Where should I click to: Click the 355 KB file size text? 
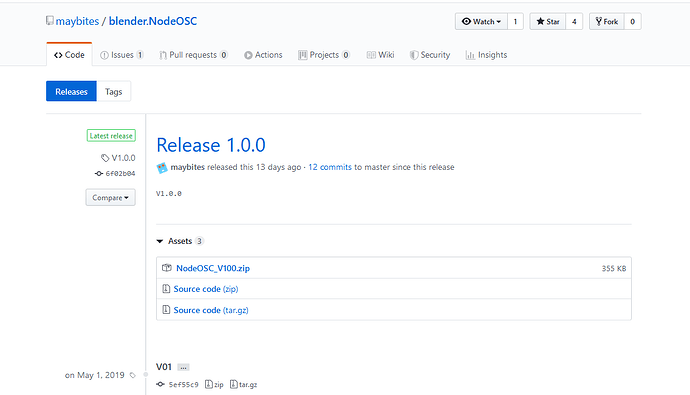(614, 268)
